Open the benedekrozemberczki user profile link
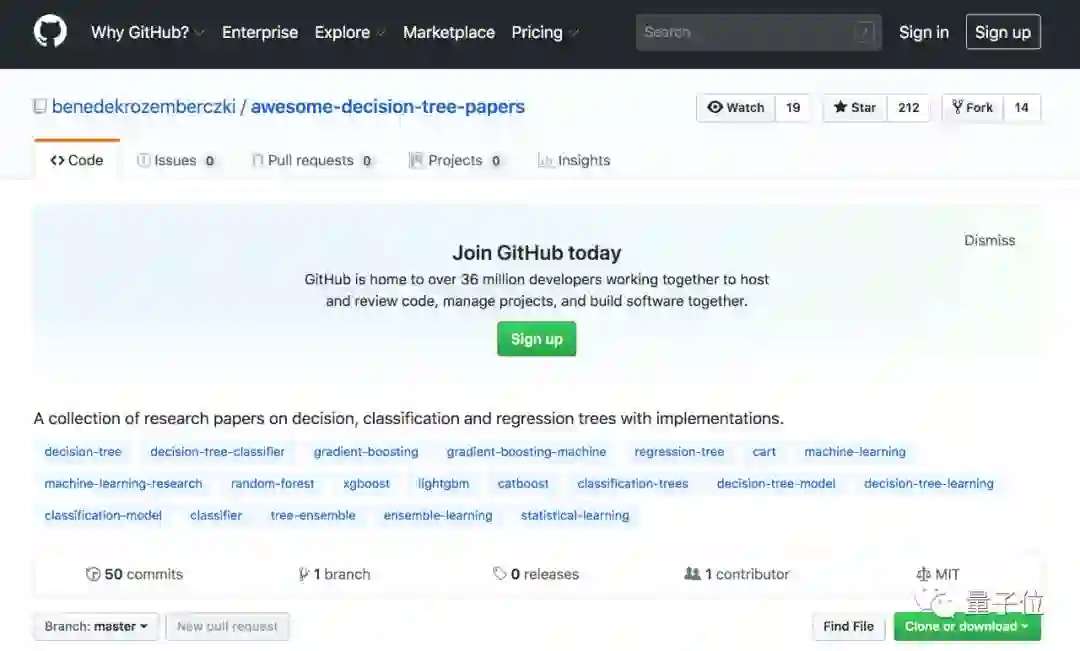The height and width of the screenshot is (651, 1080). (143, 107)
